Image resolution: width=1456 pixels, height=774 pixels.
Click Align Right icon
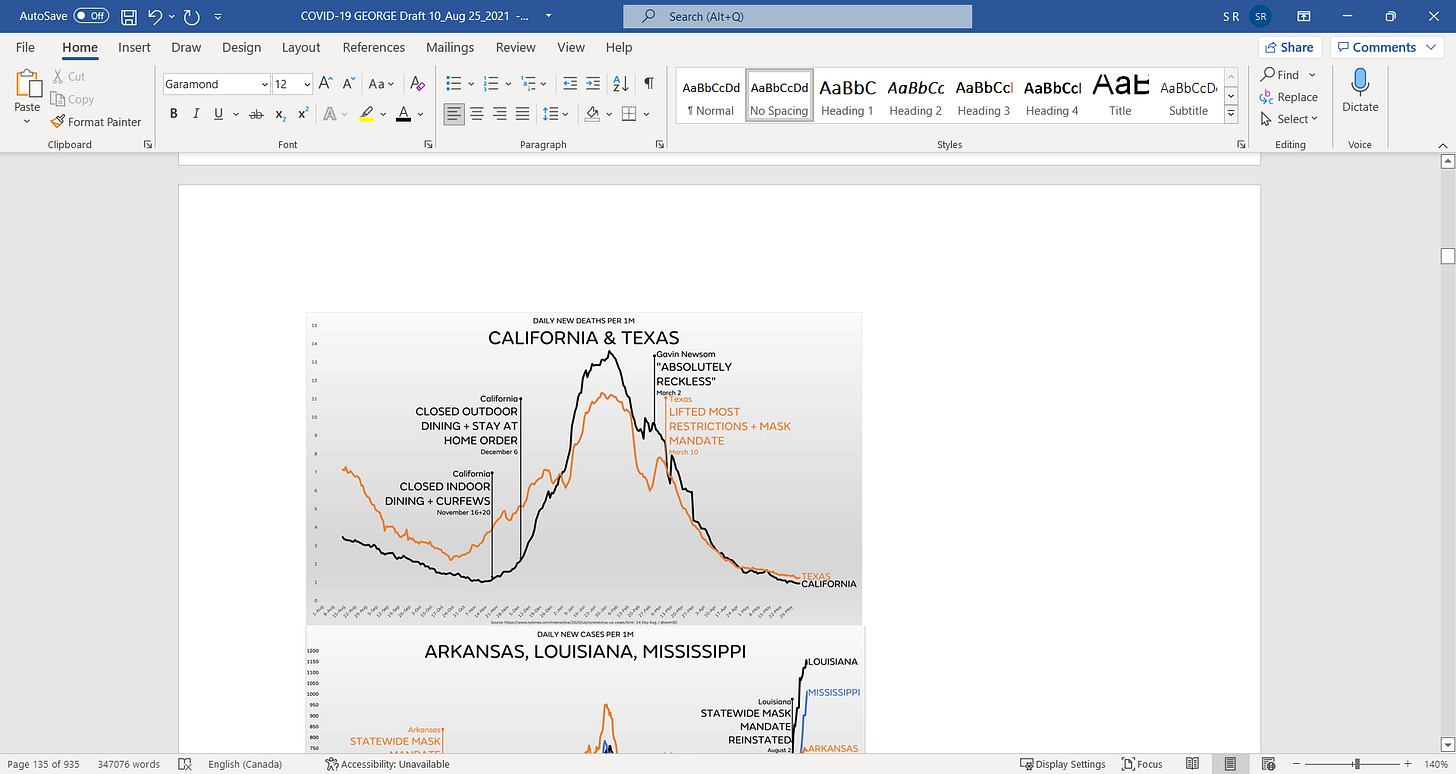500,114
